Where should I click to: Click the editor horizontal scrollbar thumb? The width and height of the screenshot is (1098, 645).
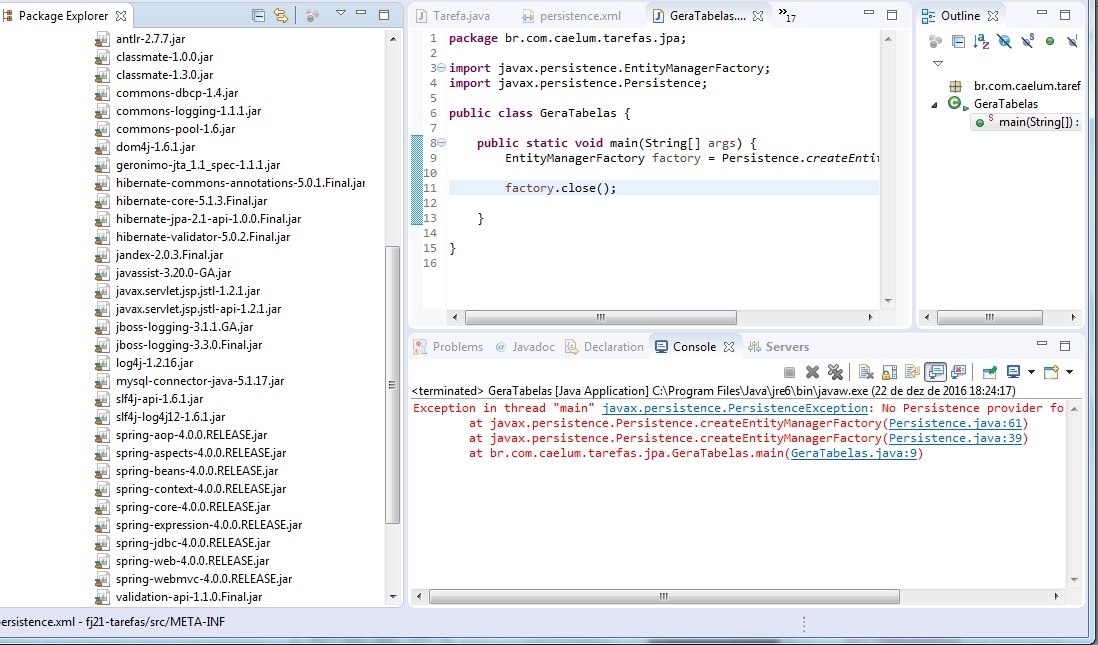(x=600, y=317)
